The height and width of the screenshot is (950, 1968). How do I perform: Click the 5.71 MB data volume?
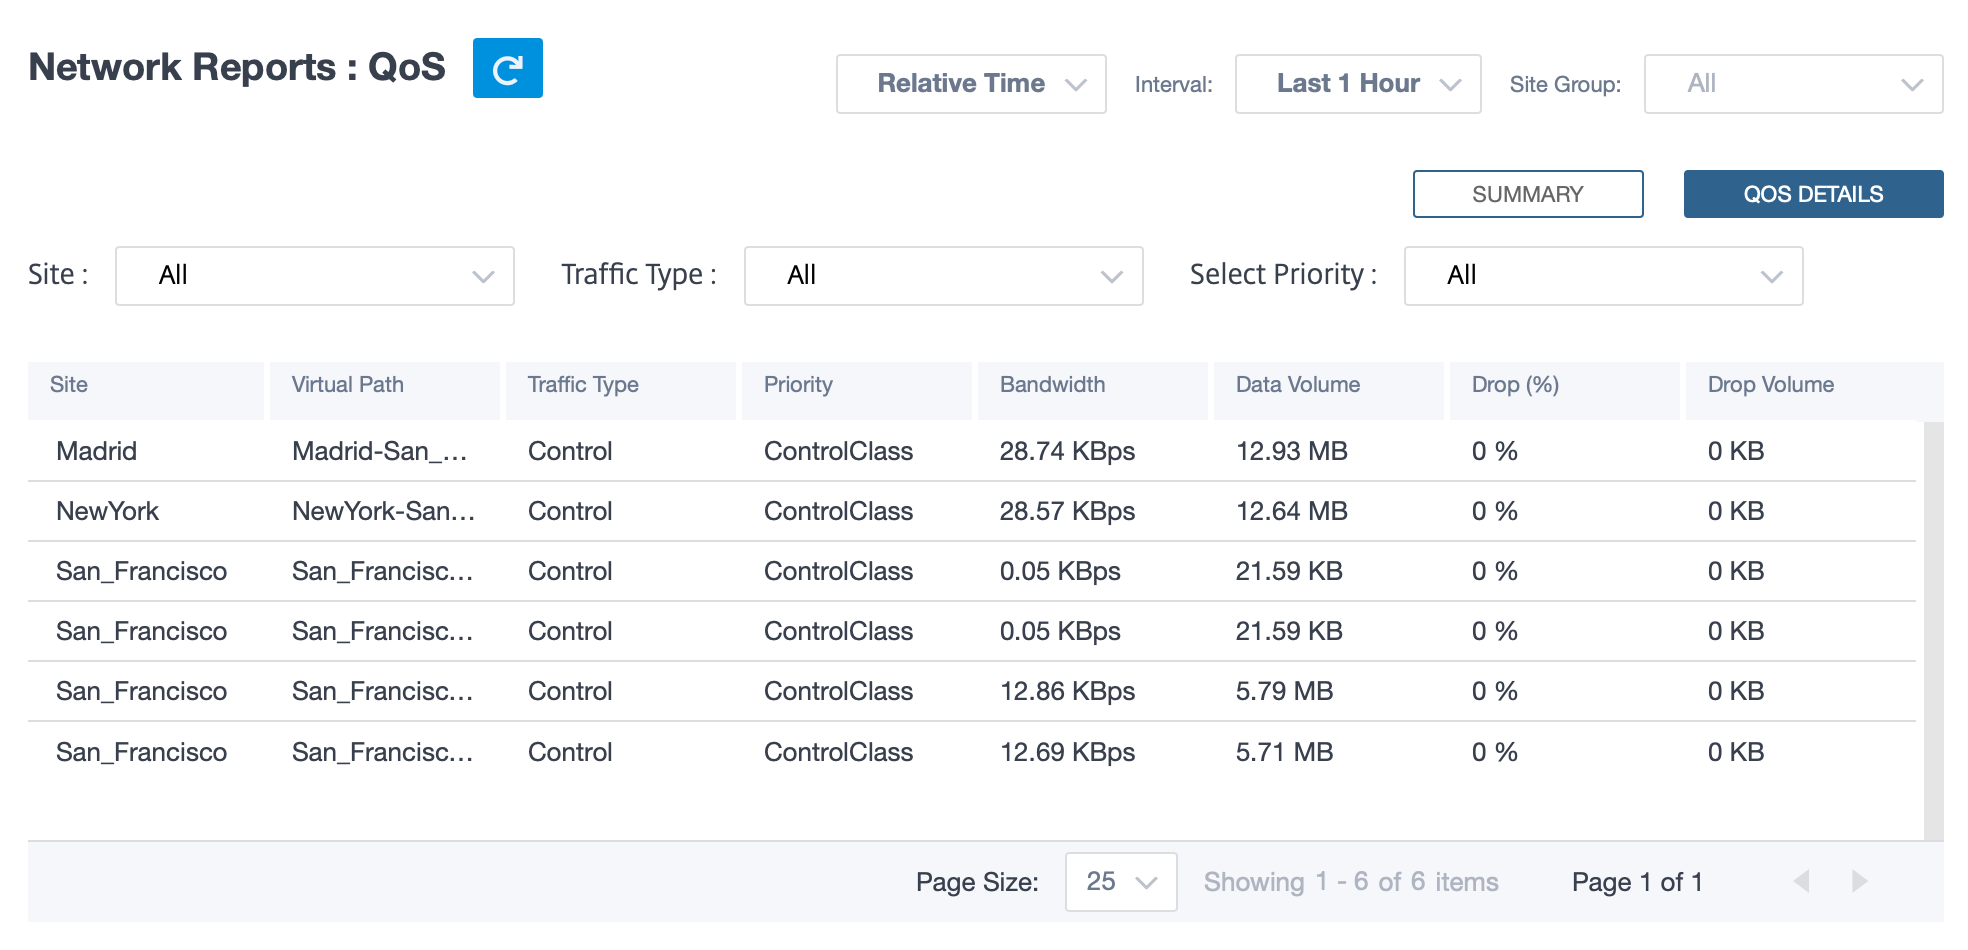coord(1285,752)
